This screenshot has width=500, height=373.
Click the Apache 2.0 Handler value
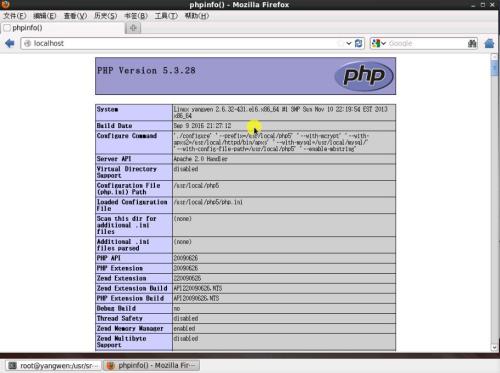[x=200, y=159]
